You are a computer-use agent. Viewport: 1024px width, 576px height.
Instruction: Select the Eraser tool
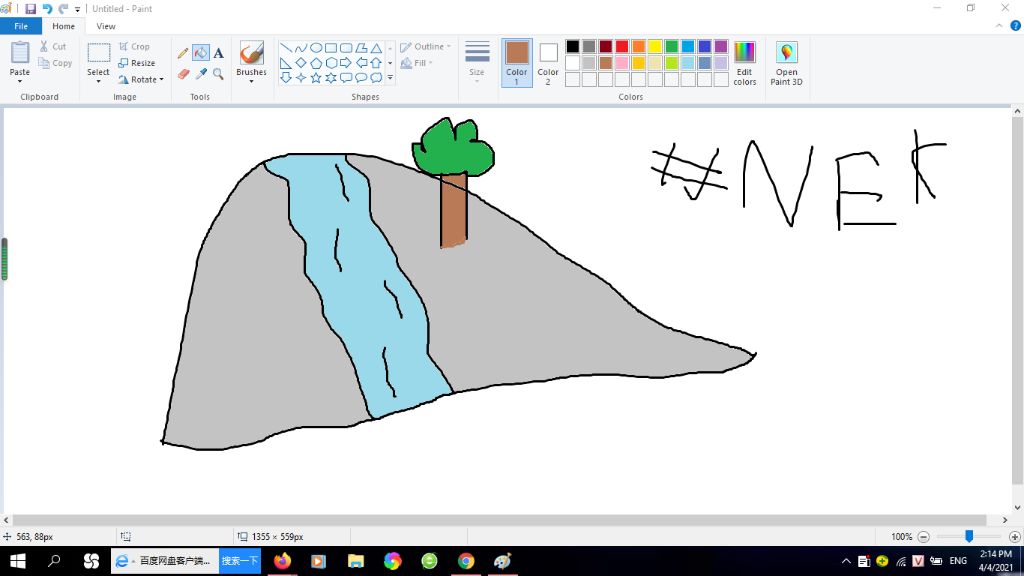click(x=183, y=74)
